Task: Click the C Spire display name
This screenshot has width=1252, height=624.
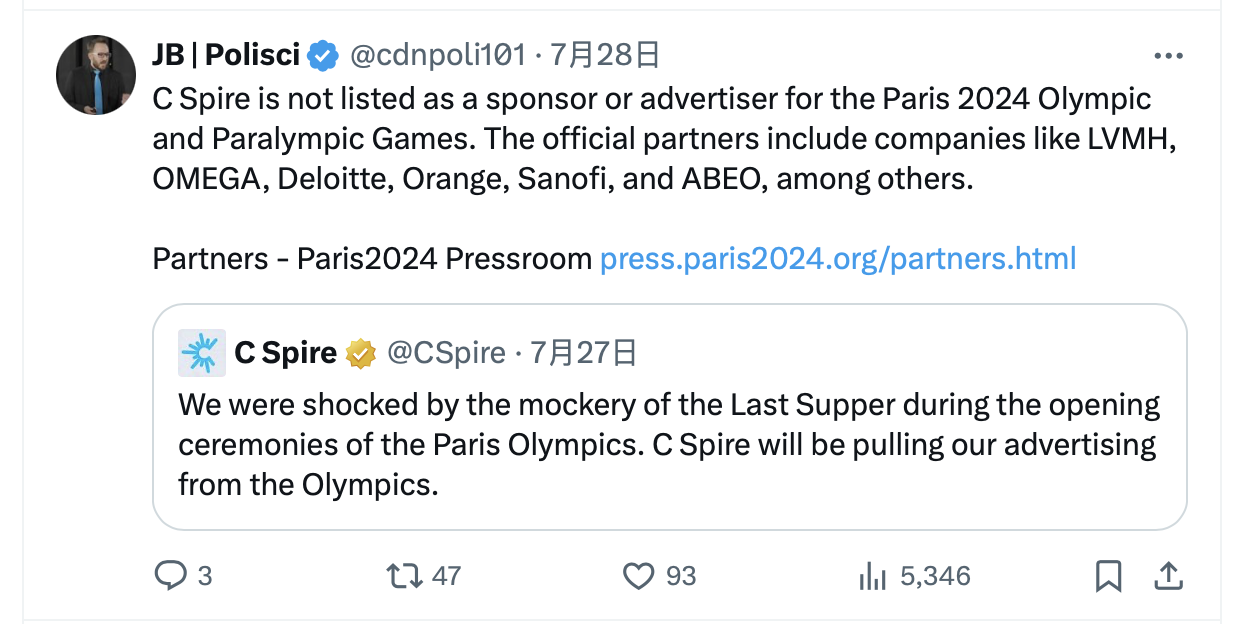Action: (x=285, y=353)
